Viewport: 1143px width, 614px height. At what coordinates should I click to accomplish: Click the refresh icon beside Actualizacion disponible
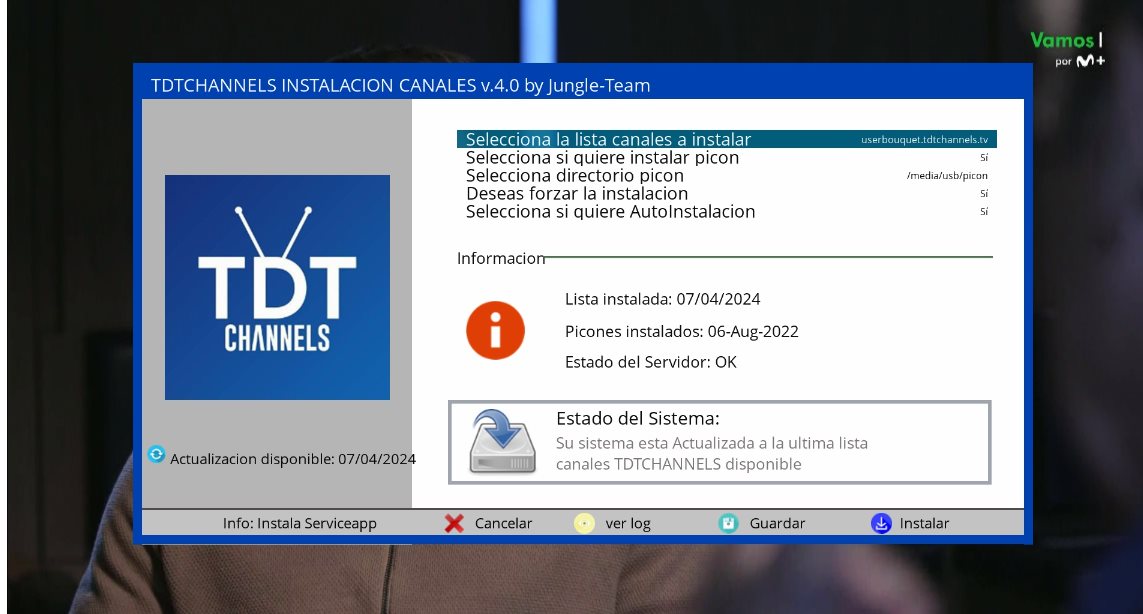point(156,454)
